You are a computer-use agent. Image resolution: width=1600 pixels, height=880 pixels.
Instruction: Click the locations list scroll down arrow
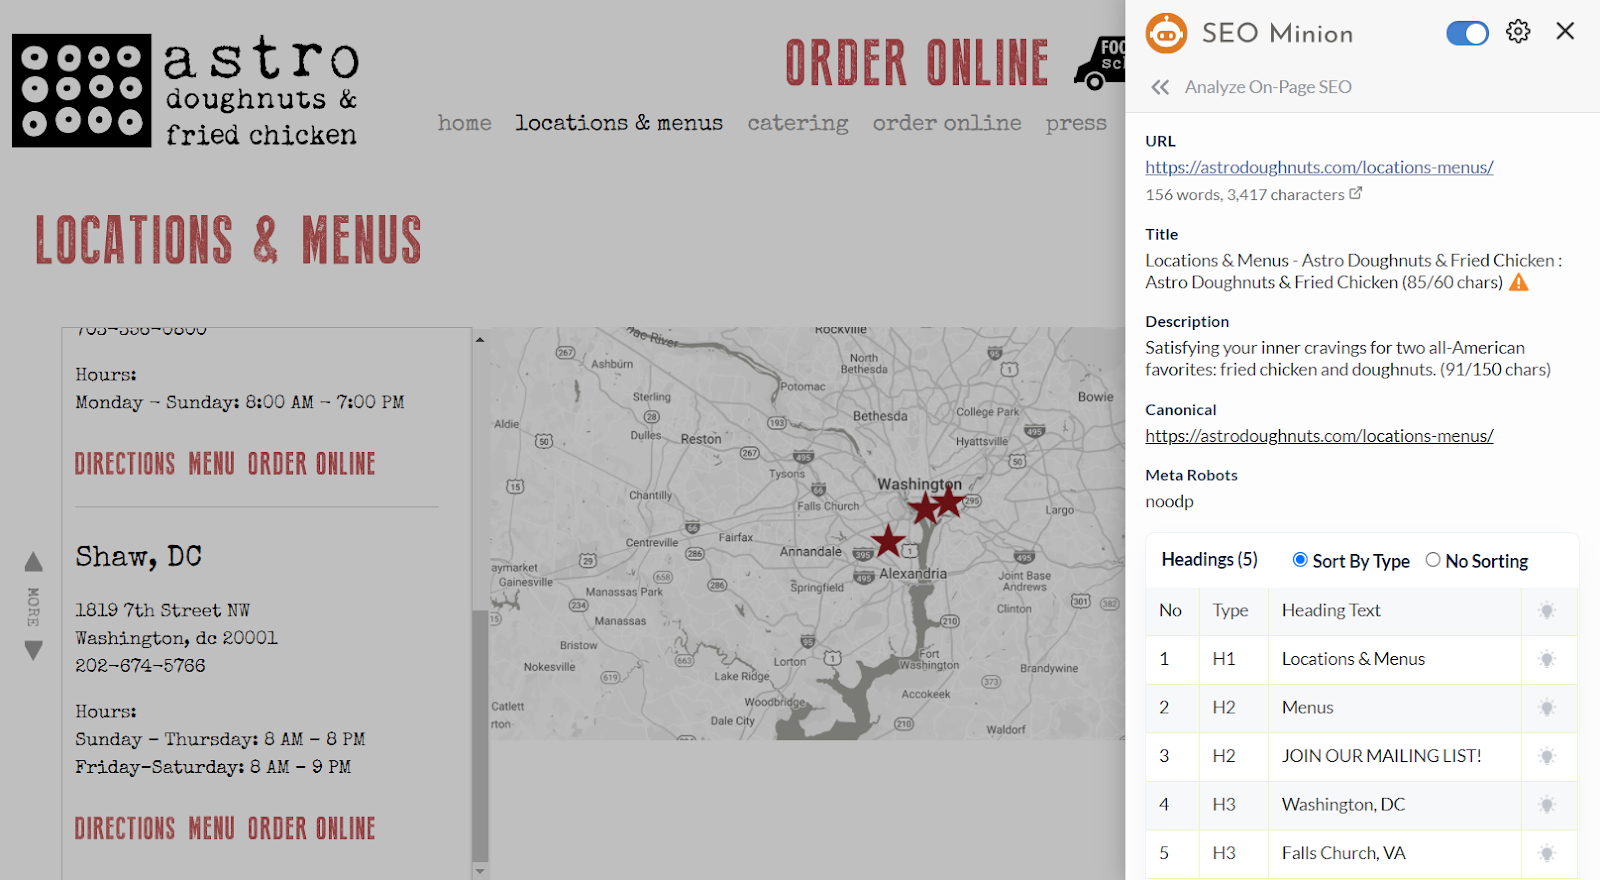(x=480, y=871)
